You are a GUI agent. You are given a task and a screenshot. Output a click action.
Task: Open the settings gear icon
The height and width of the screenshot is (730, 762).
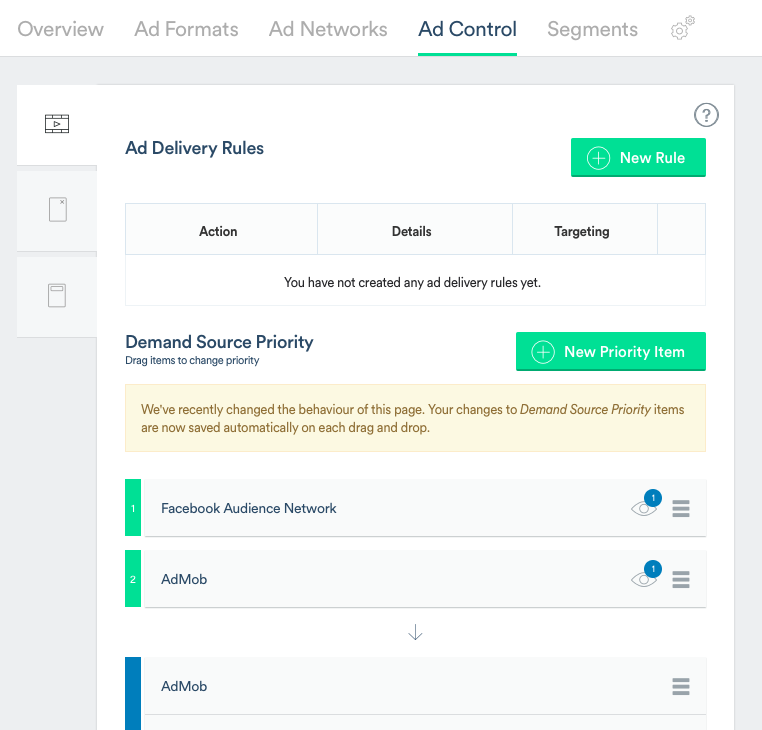coord(682,29)
